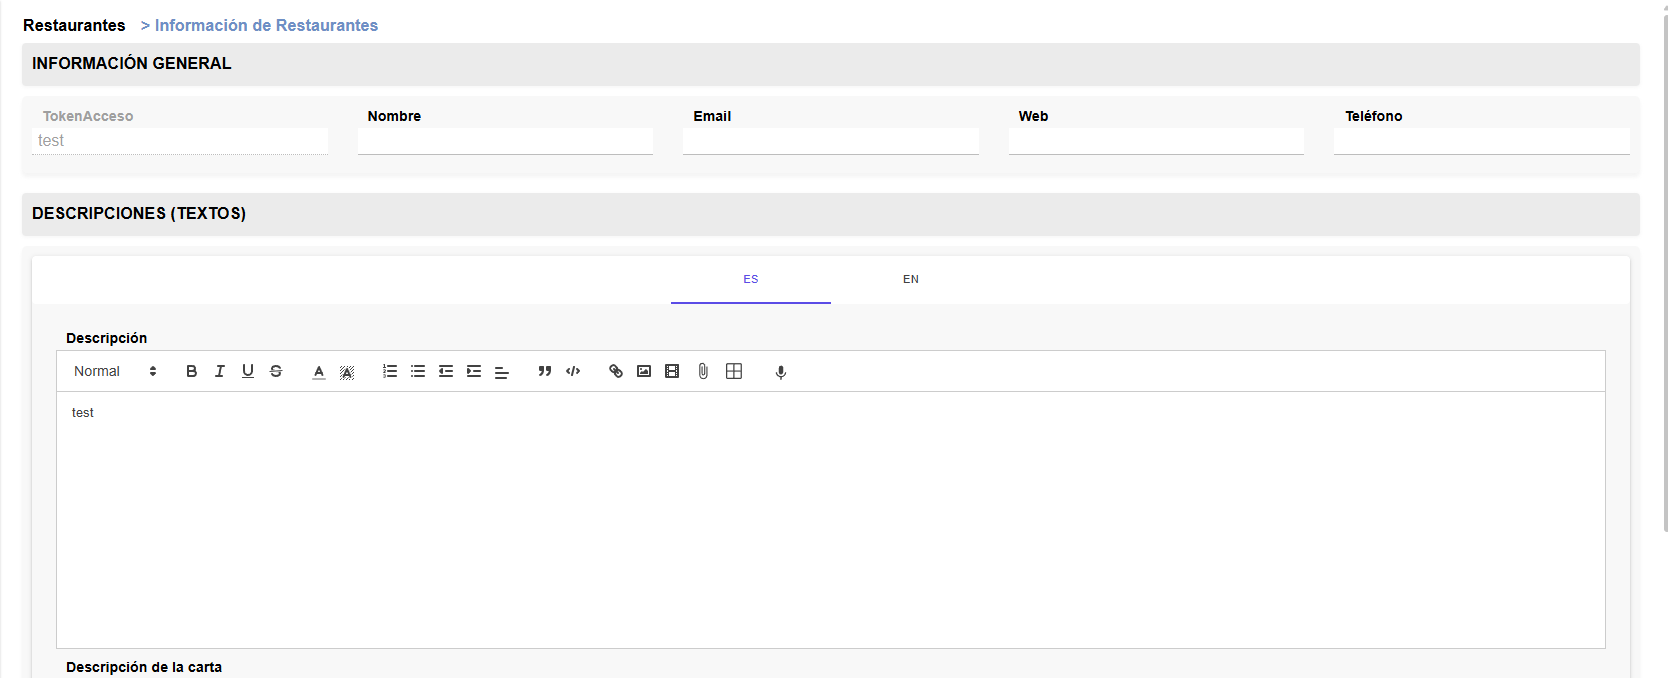The height and width of the screenshot is (678, 1668).
Task: Toggle blockquote formatting
Action: (x=544, y=371)
